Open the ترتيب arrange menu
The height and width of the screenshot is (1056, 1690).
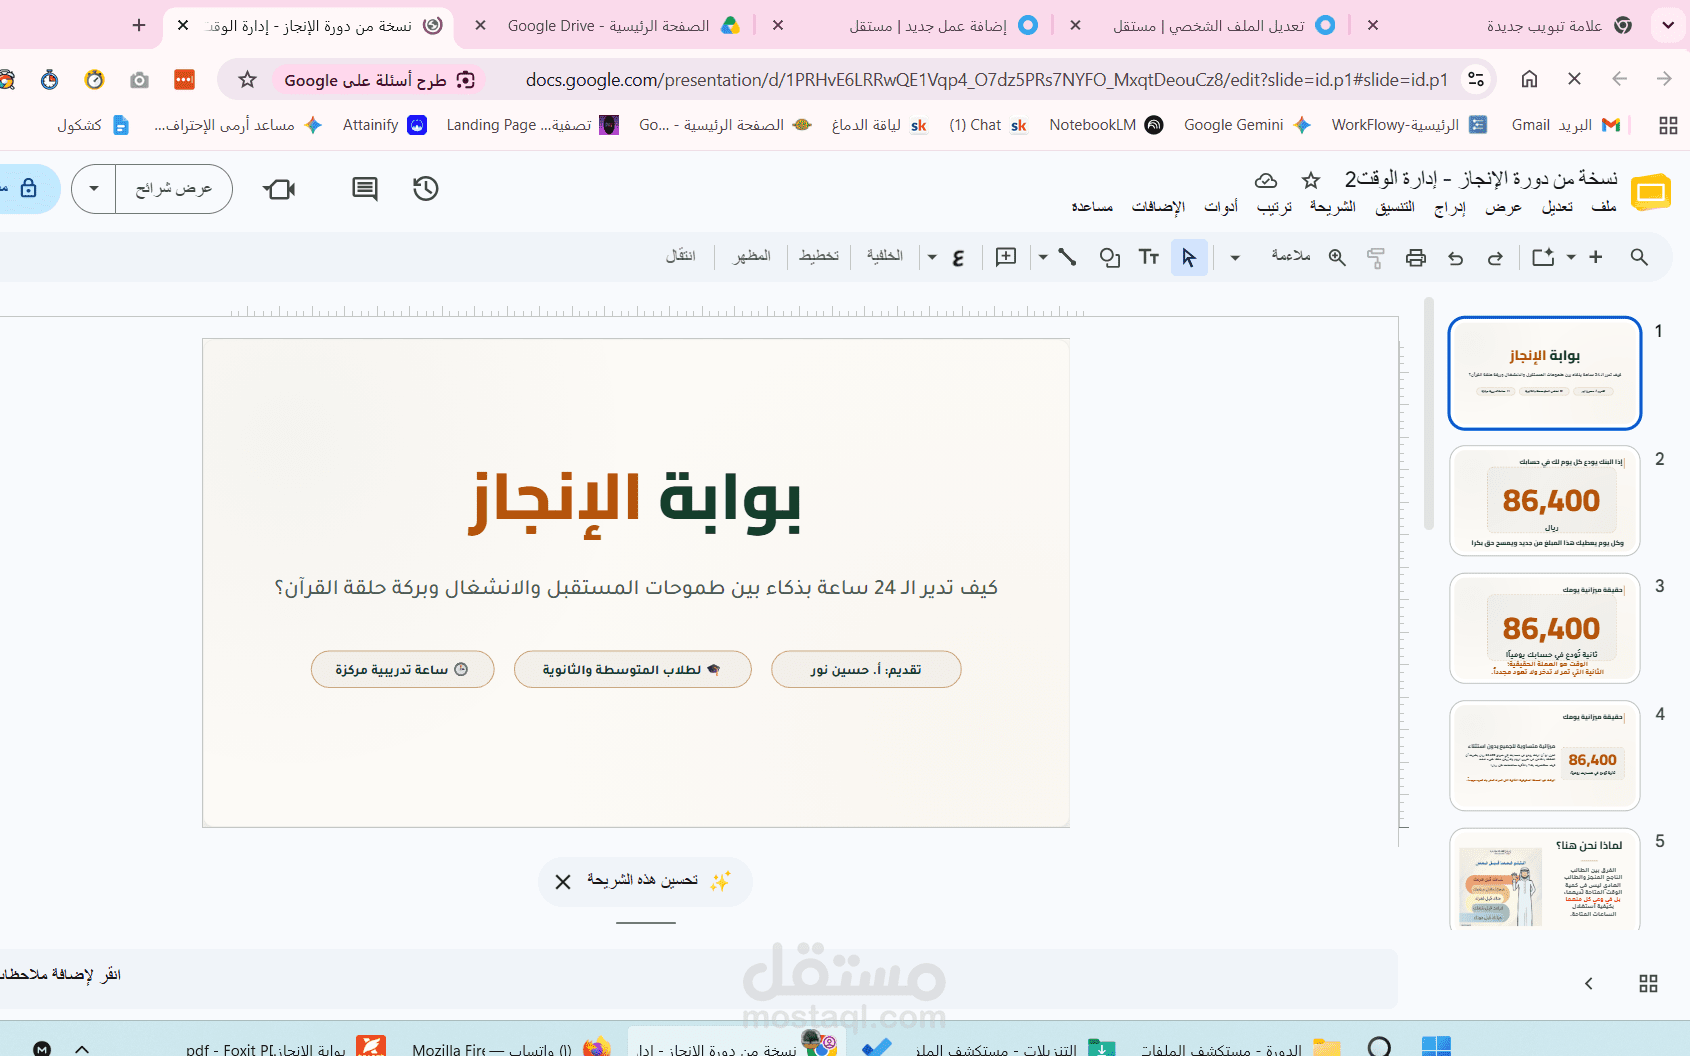[x=1274, y=206]
